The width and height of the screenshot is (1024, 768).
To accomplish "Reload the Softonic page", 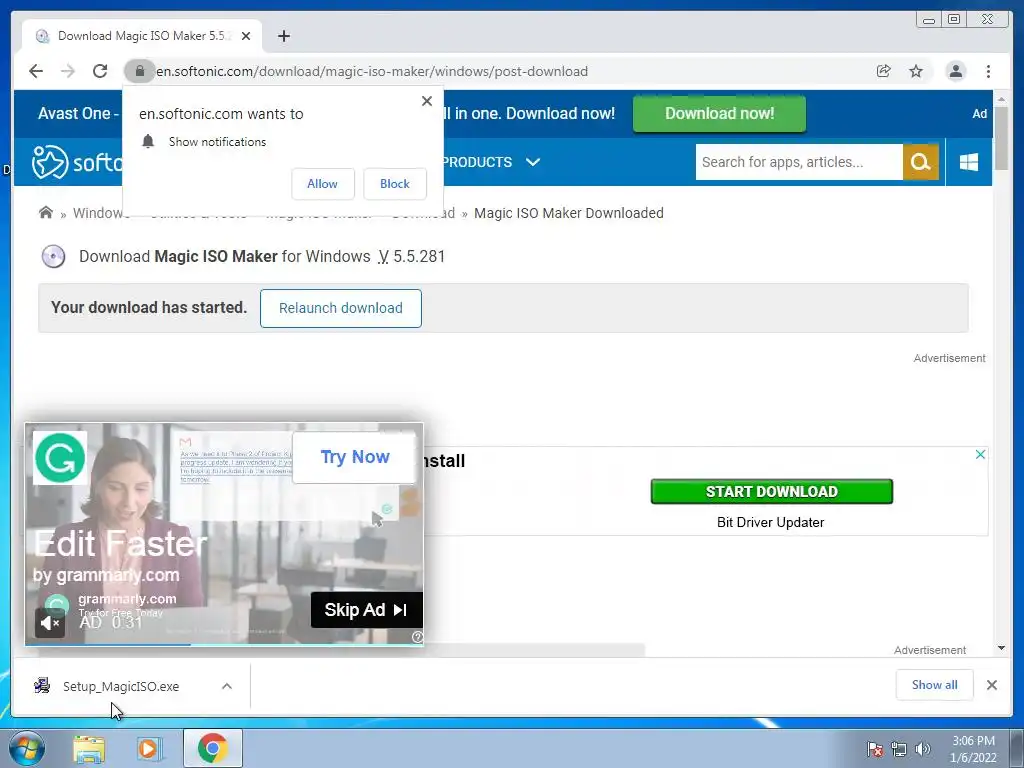I will [100, 71].
